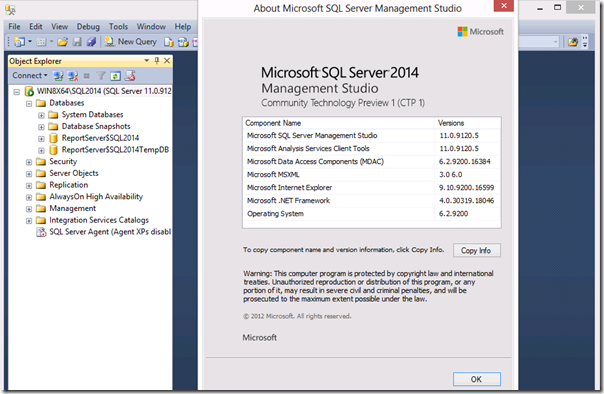Click OK in the About dialog
This screenshot has height=394, width=604.
(476, 379)
